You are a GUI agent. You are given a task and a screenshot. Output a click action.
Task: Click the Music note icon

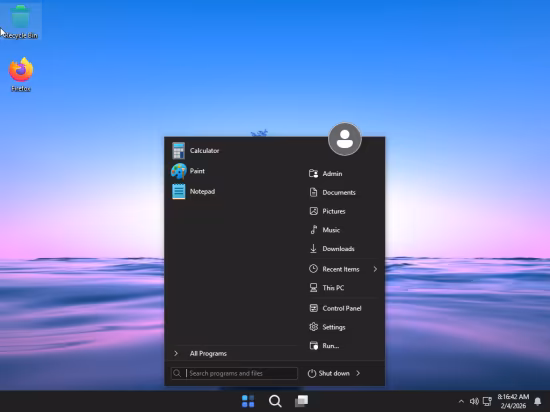click(x=314, y=230)
